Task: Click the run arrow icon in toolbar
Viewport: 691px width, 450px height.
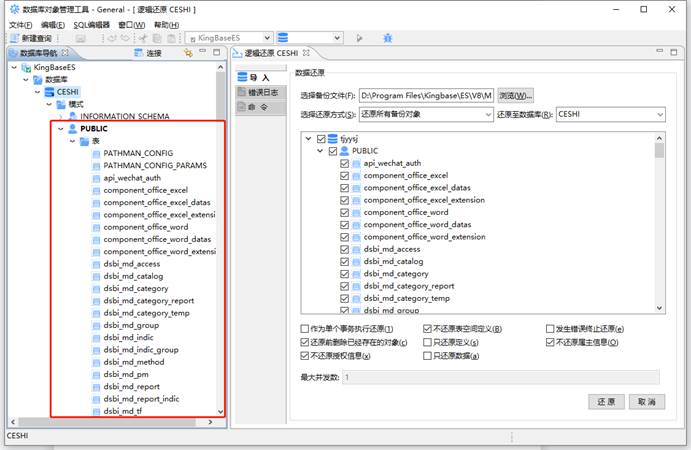Action: tap(359, 38)
